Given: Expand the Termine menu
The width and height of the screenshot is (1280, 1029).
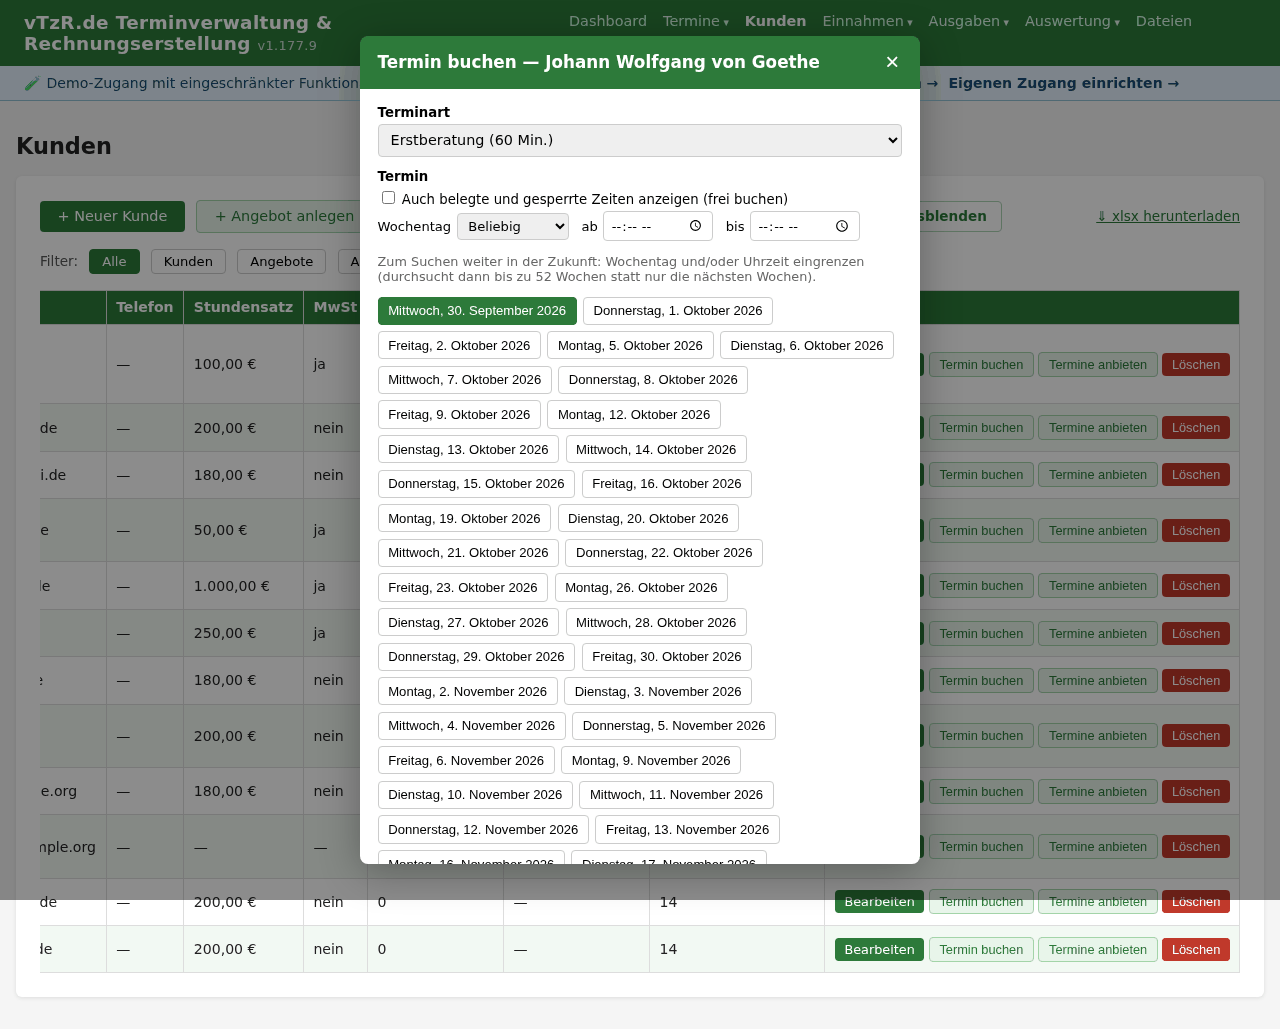Looking at the screenshot, I should [x=696, y=21].
